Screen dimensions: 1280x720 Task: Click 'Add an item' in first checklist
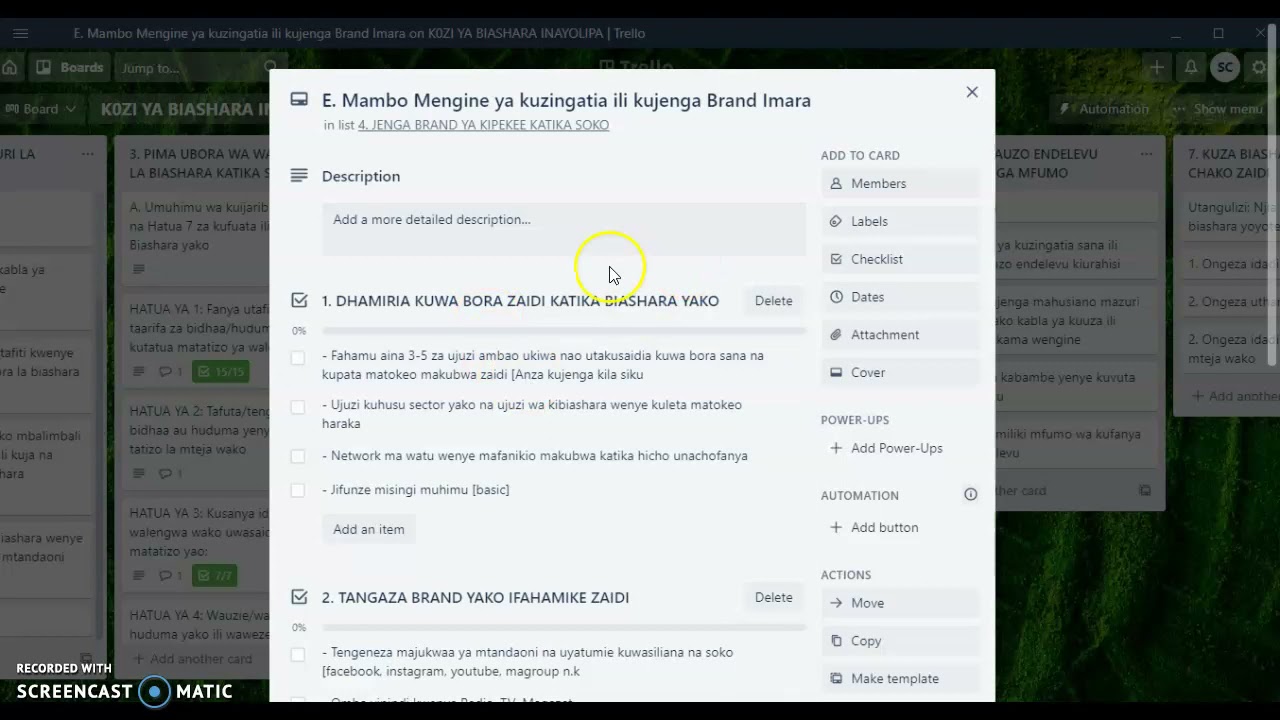pyautogui.click(x=369, y=530)
